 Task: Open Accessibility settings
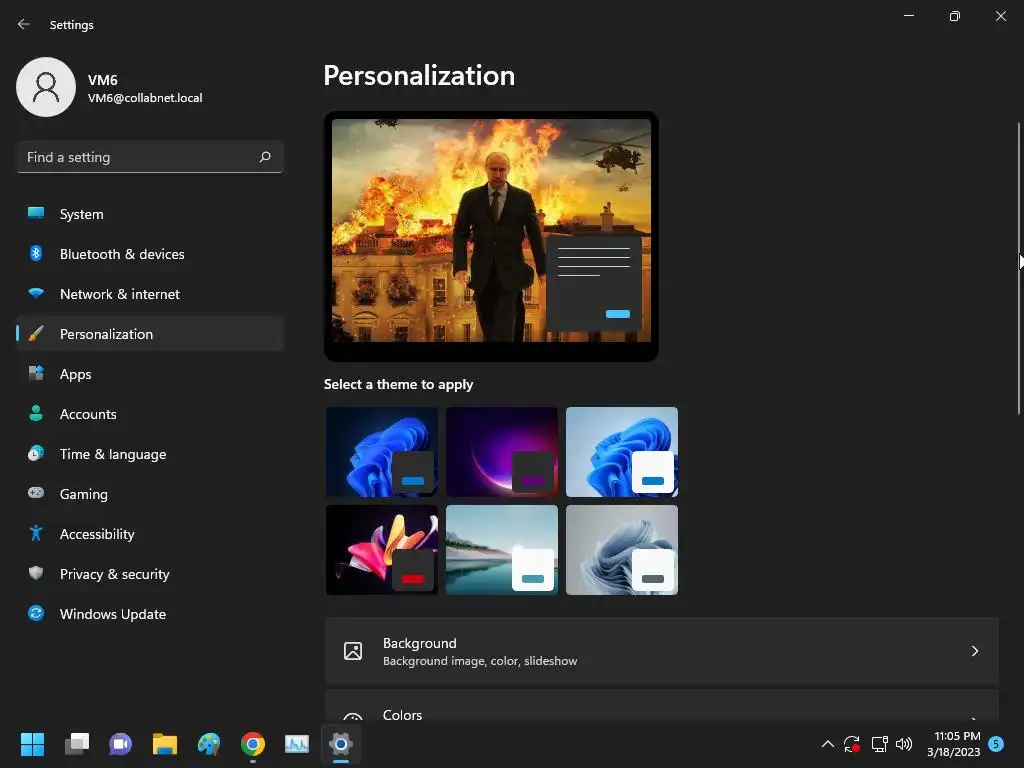pyautogui.click(x=150, y=534)
